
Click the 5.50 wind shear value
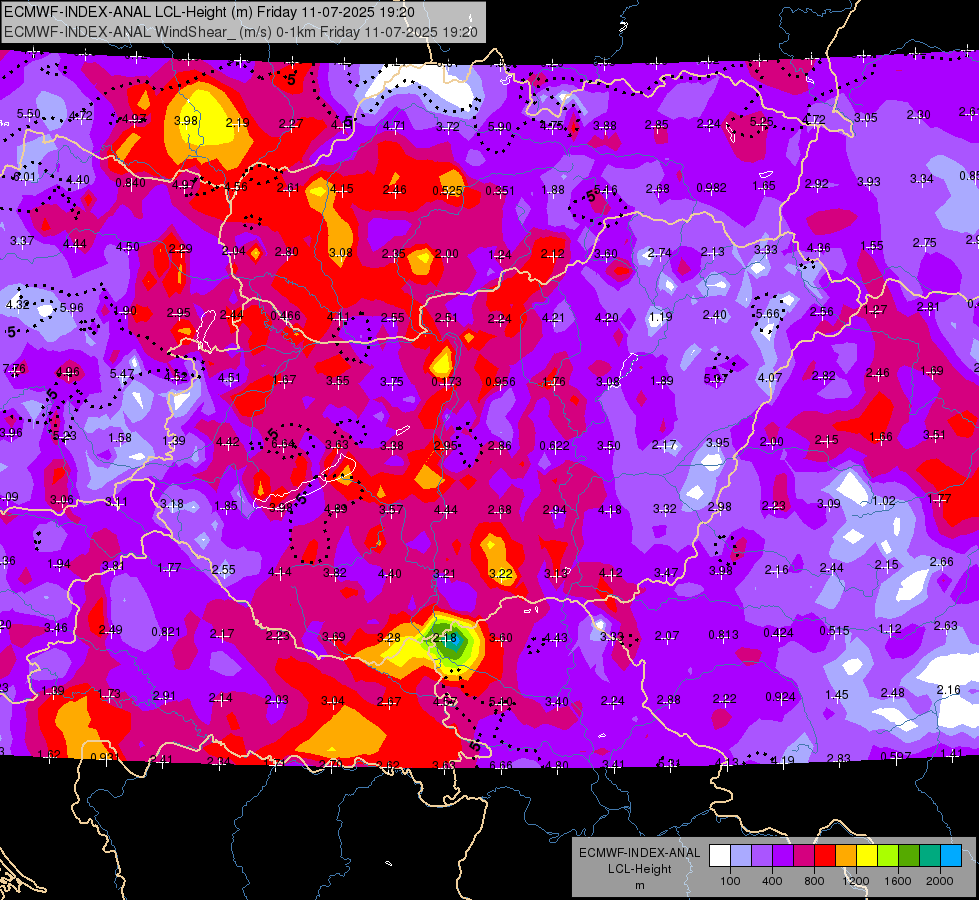29,114
